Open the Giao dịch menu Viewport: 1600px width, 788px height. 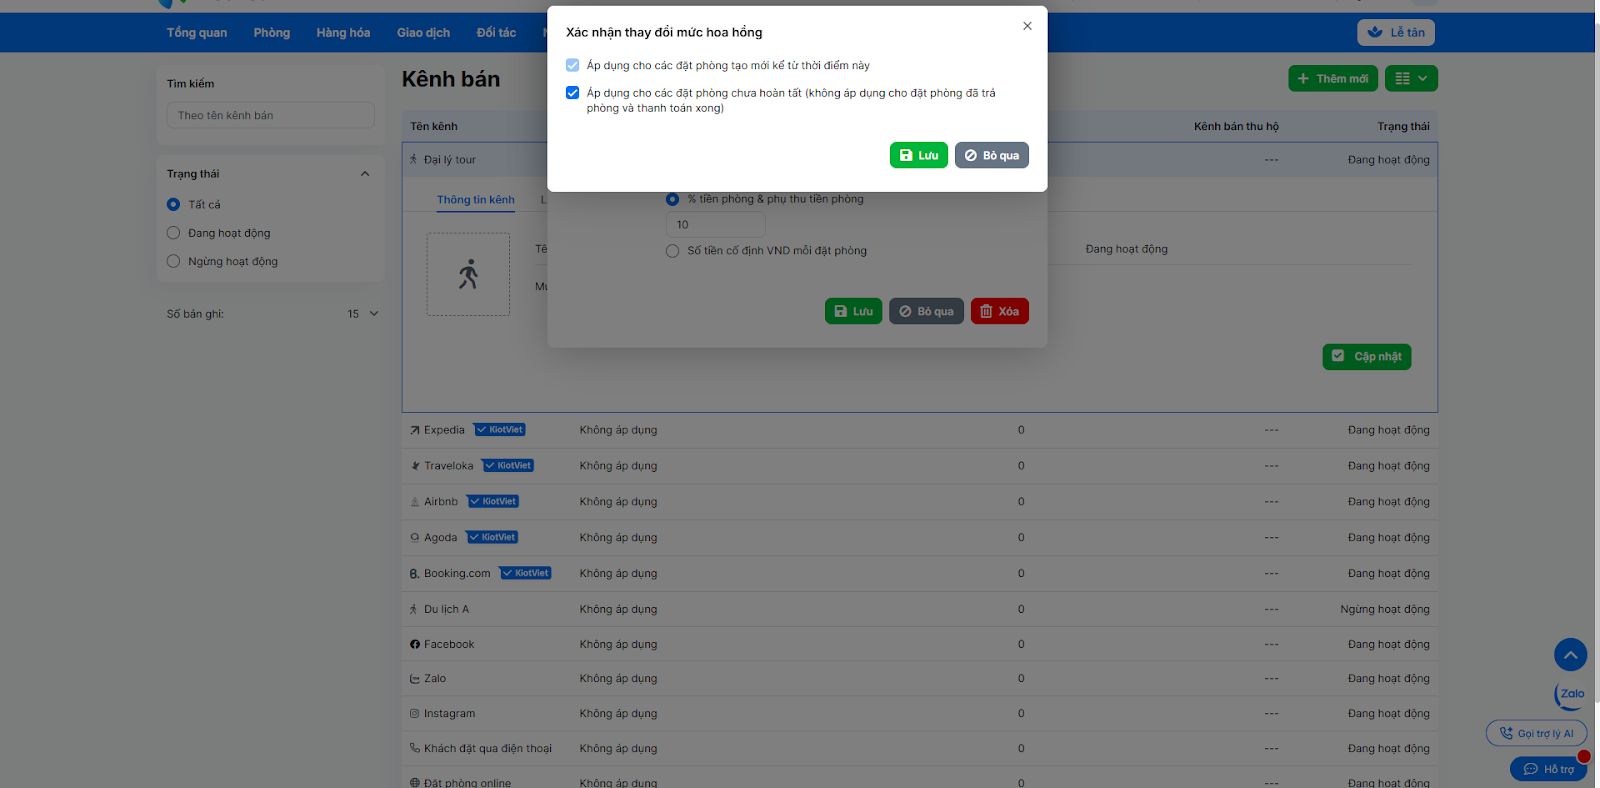pos(423,33)
